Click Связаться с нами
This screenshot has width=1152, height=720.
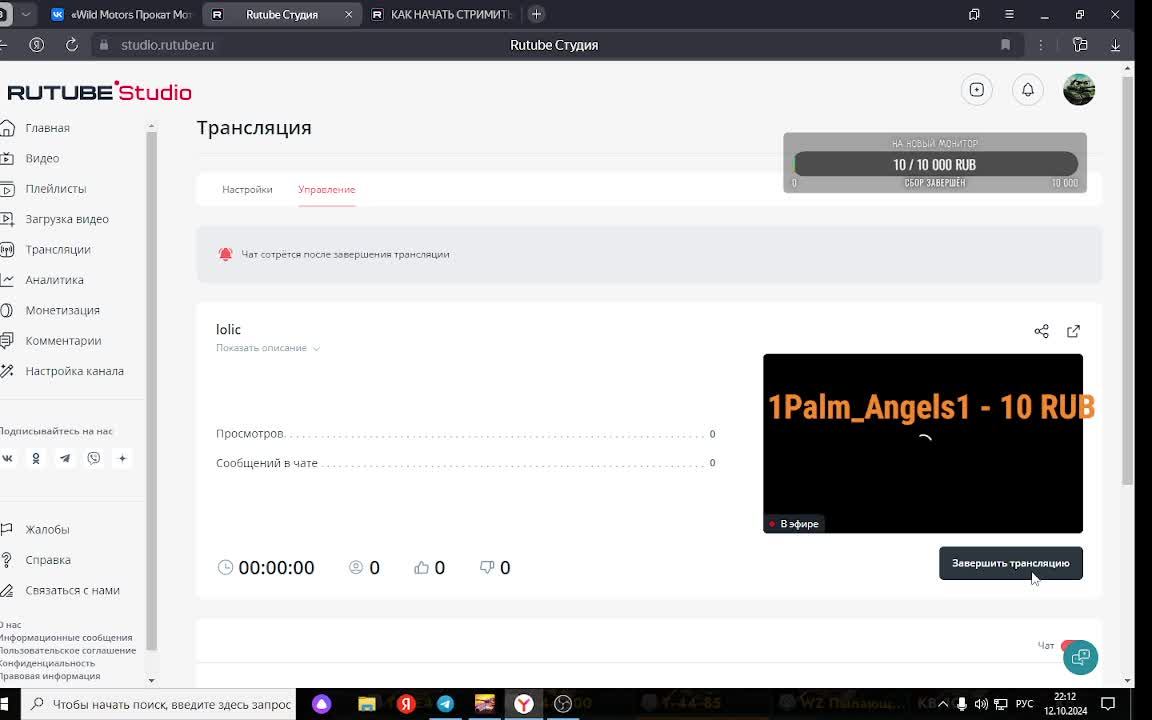[x=72, y=590]
